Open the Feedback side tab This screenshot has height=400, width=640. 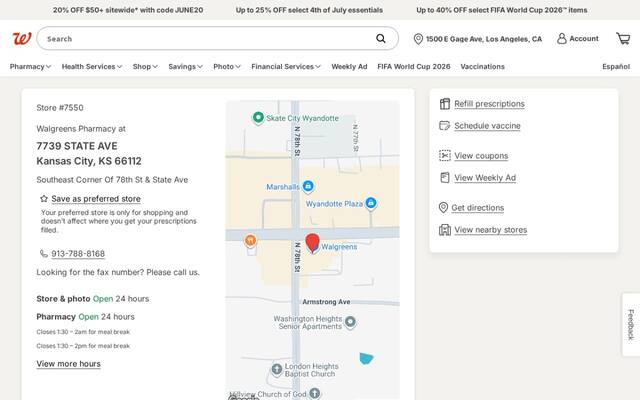tap(631, 324)
